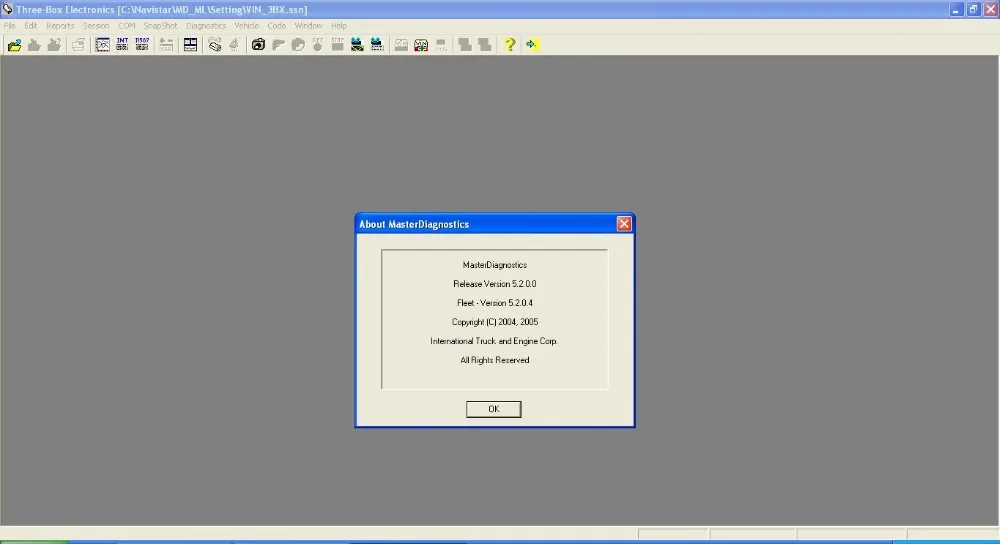This screenshot has width=1000, height=544.
Task: Click the VIN plus toolbar icon
Action: click(x=421, y=45)
